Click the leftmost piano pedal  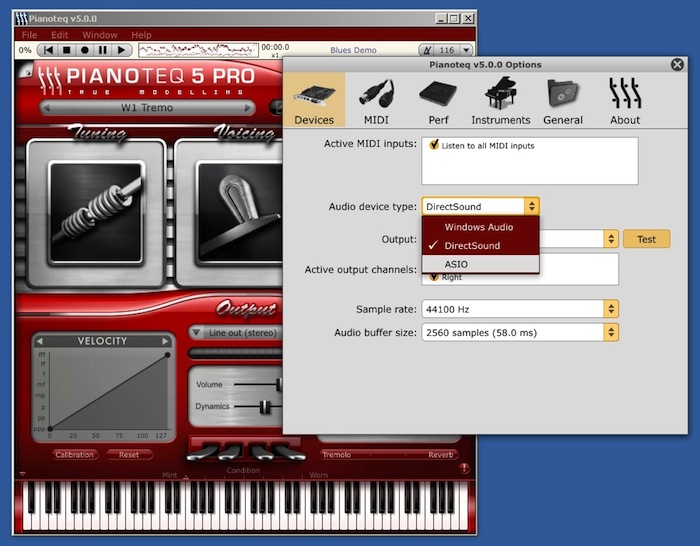pyautogui.click(x=204, y=452)
